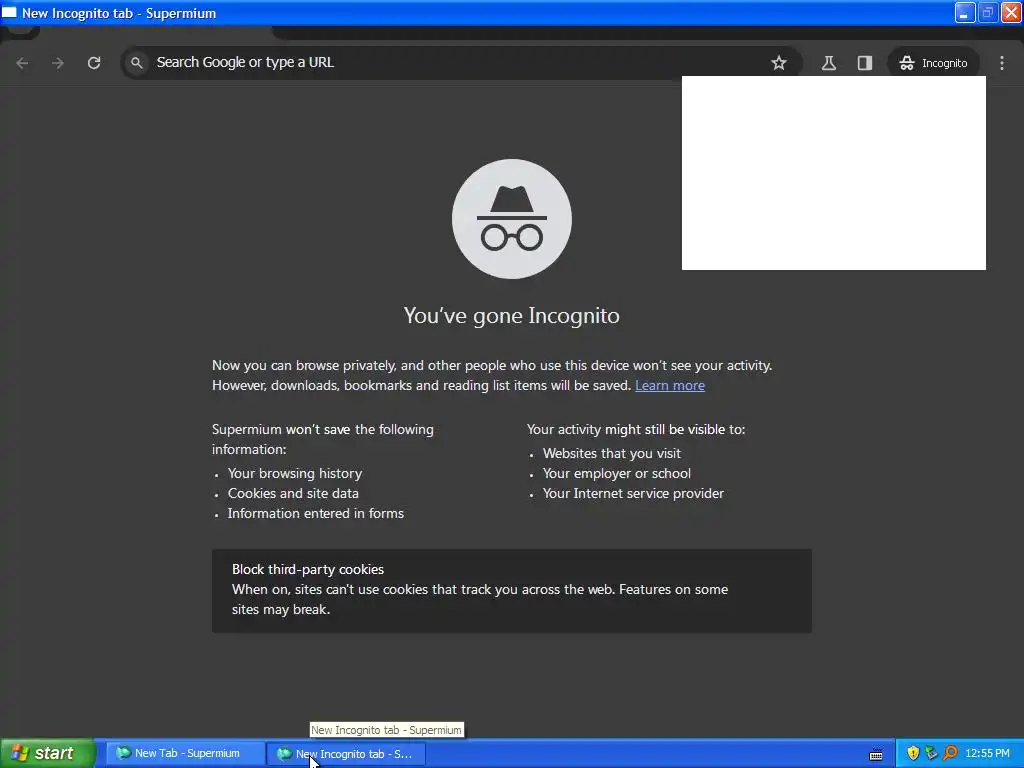Image resolution: width=1024 pixels, height=768 pixels.
Task: Click the Websites that you visit item
Action: pos(611,453)
